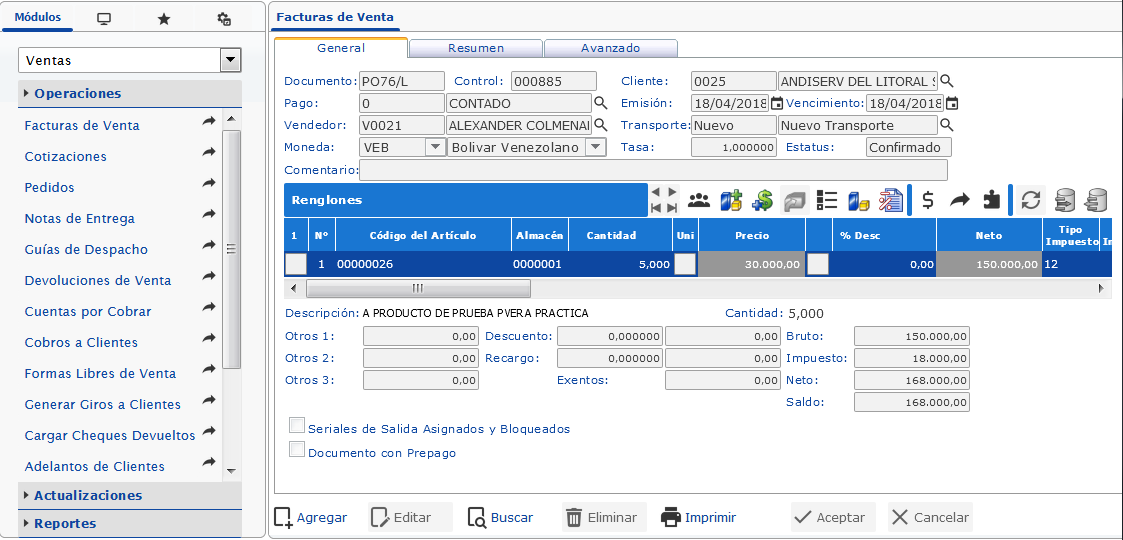This screenshot has width=1123, height=540.
Task: Click the percent document icon in Renglones toolbar
Action: coord(890,200)
